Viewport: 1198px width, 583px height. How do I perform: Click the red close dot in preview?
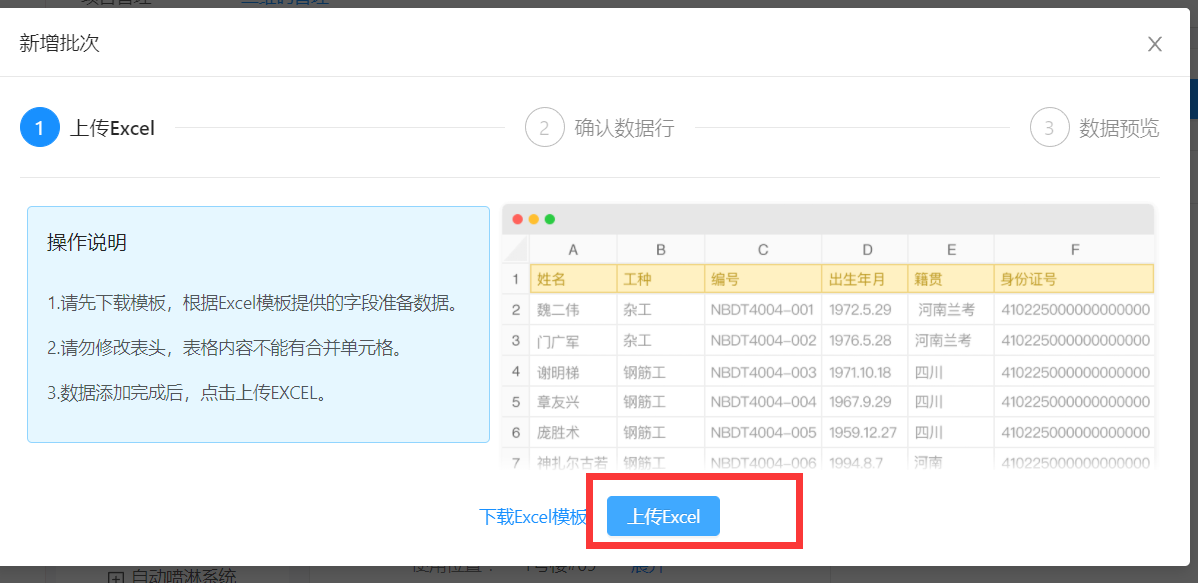click(x=518, y=219)
